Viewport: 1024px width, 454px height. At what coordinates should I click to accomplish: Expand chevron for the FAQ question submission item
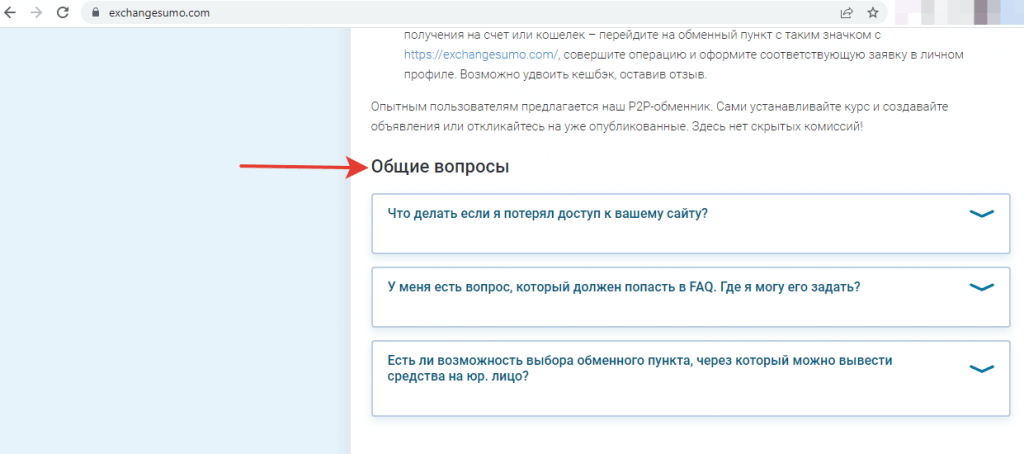pyautogui.click(x=982, y=287)
